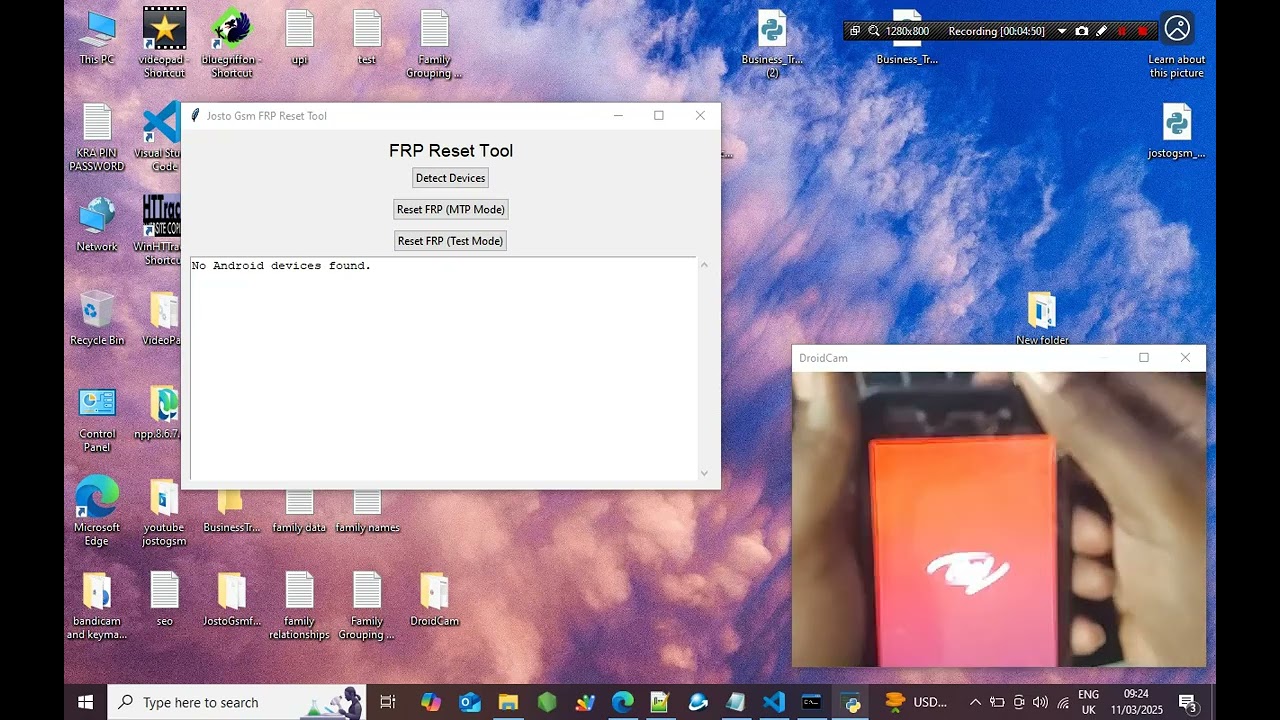
Task: Open the New folder desktop icon
Action: (1042, 318)
